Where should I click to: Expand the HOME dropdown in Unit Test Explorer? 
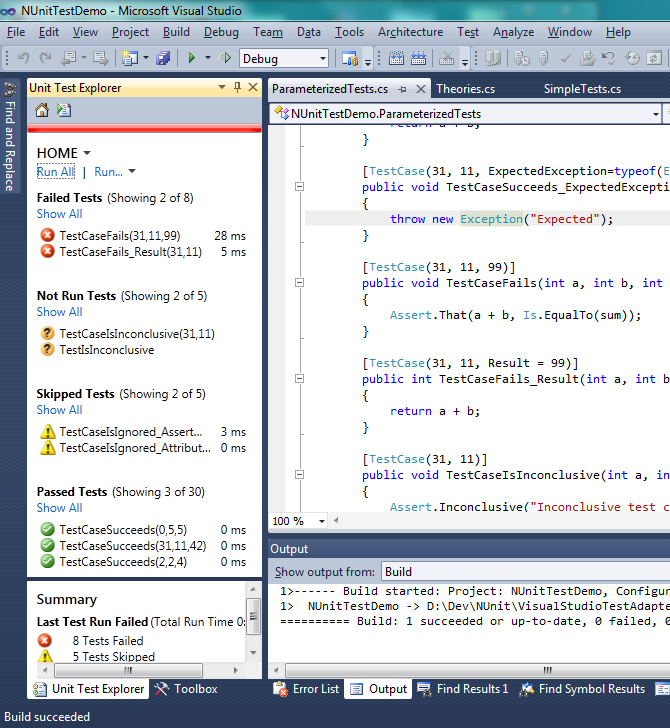[x=87, y=153]
